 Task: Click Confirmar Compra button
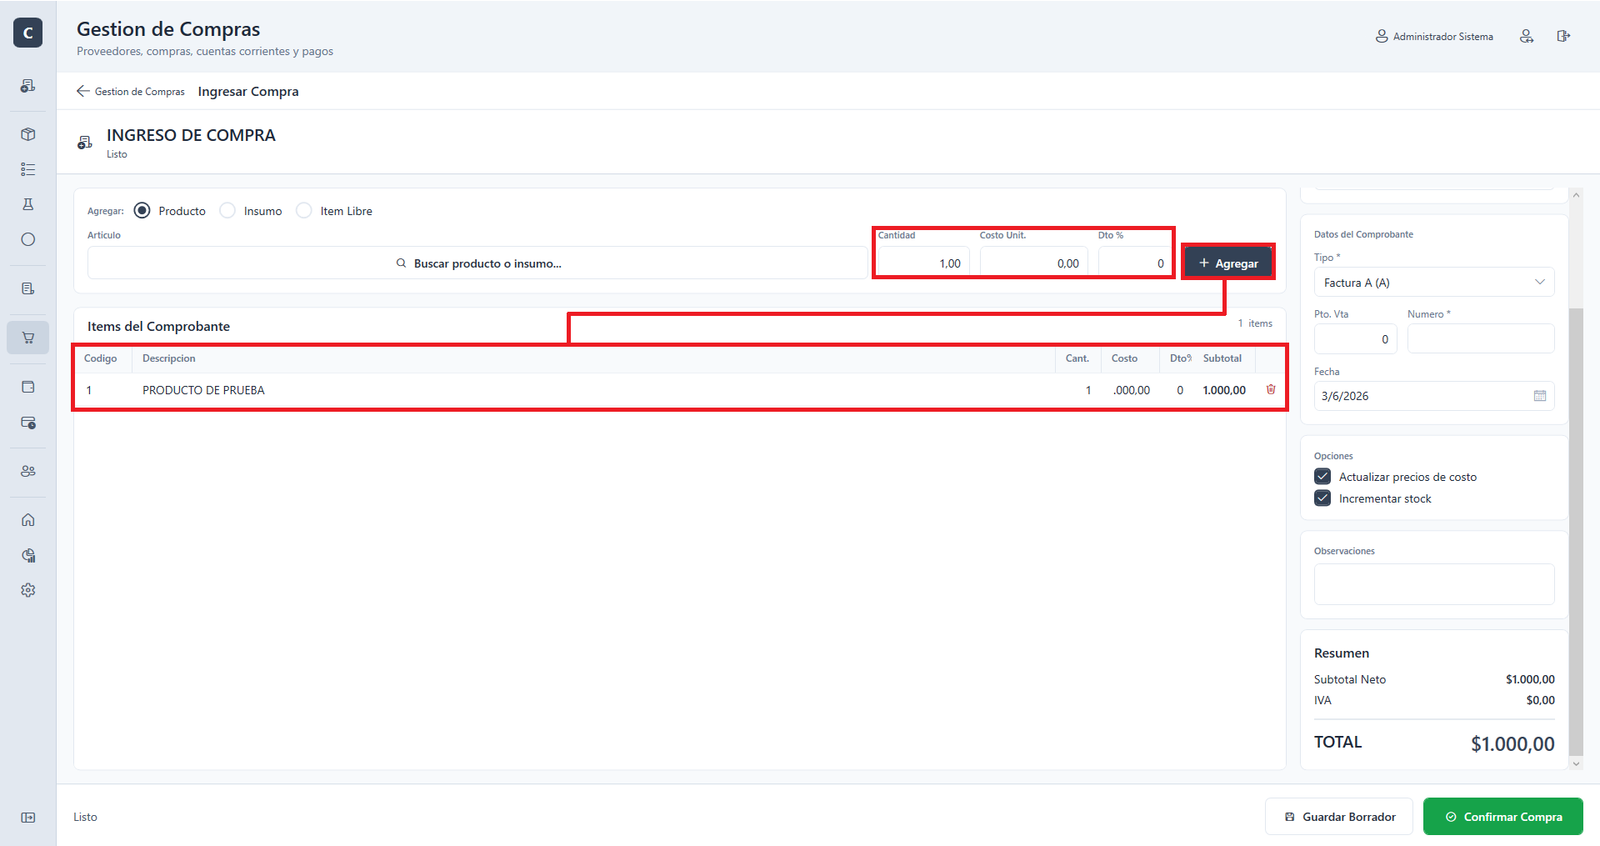1503,816
